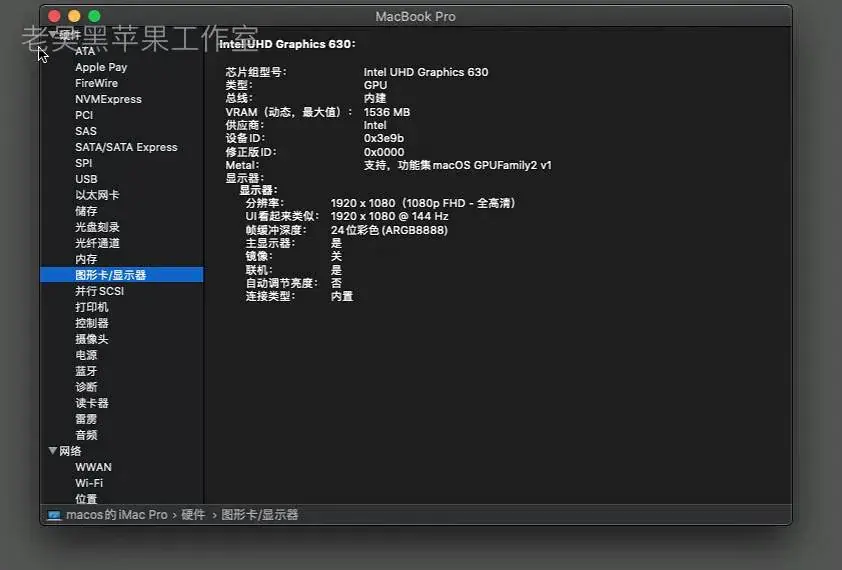
Task: Click the 'Intel UHD Graphics 630:' heading
Action: 287,44
